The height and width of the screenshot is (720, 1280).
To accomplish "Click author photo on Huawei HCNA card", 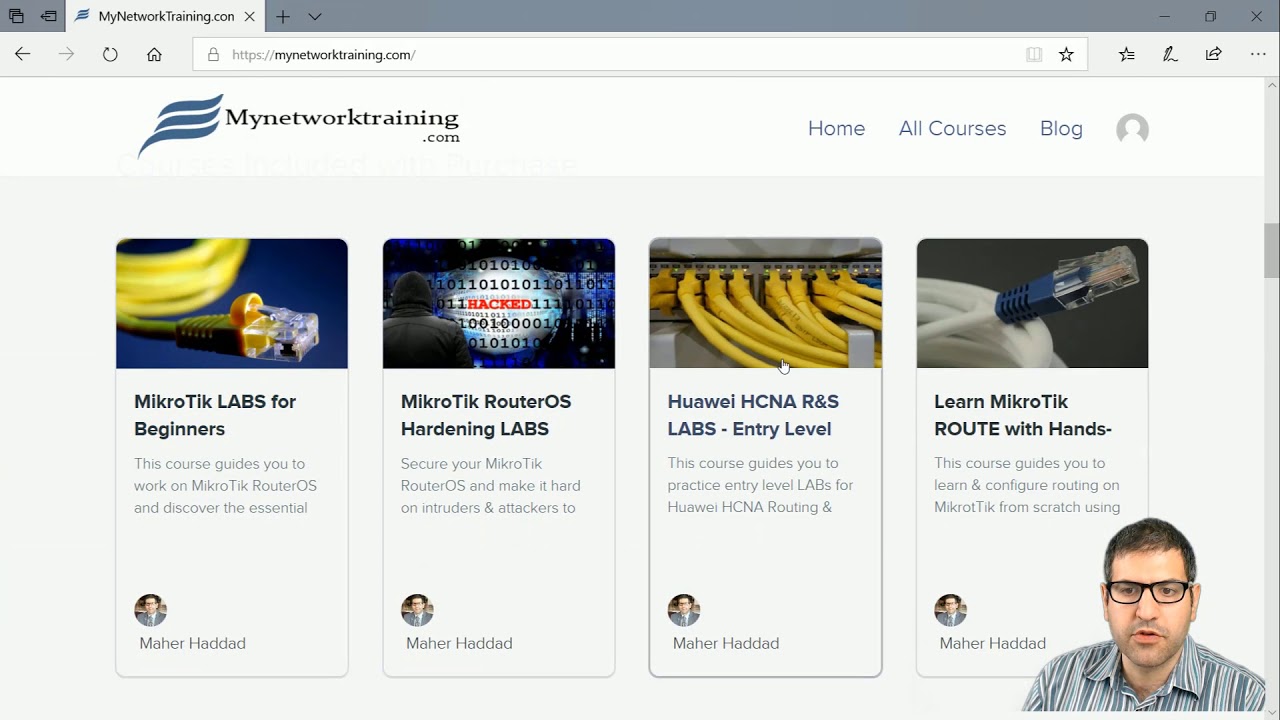I will point(684,610).
